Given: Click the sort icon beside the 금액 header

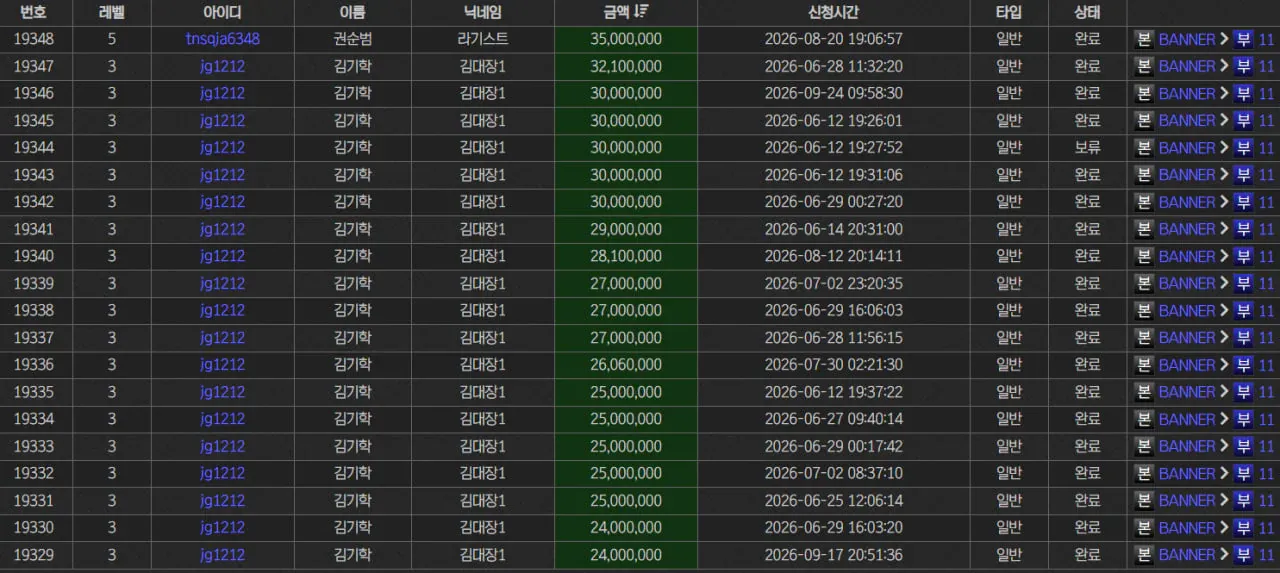Looking at the screenshot, I should (641, 12).
